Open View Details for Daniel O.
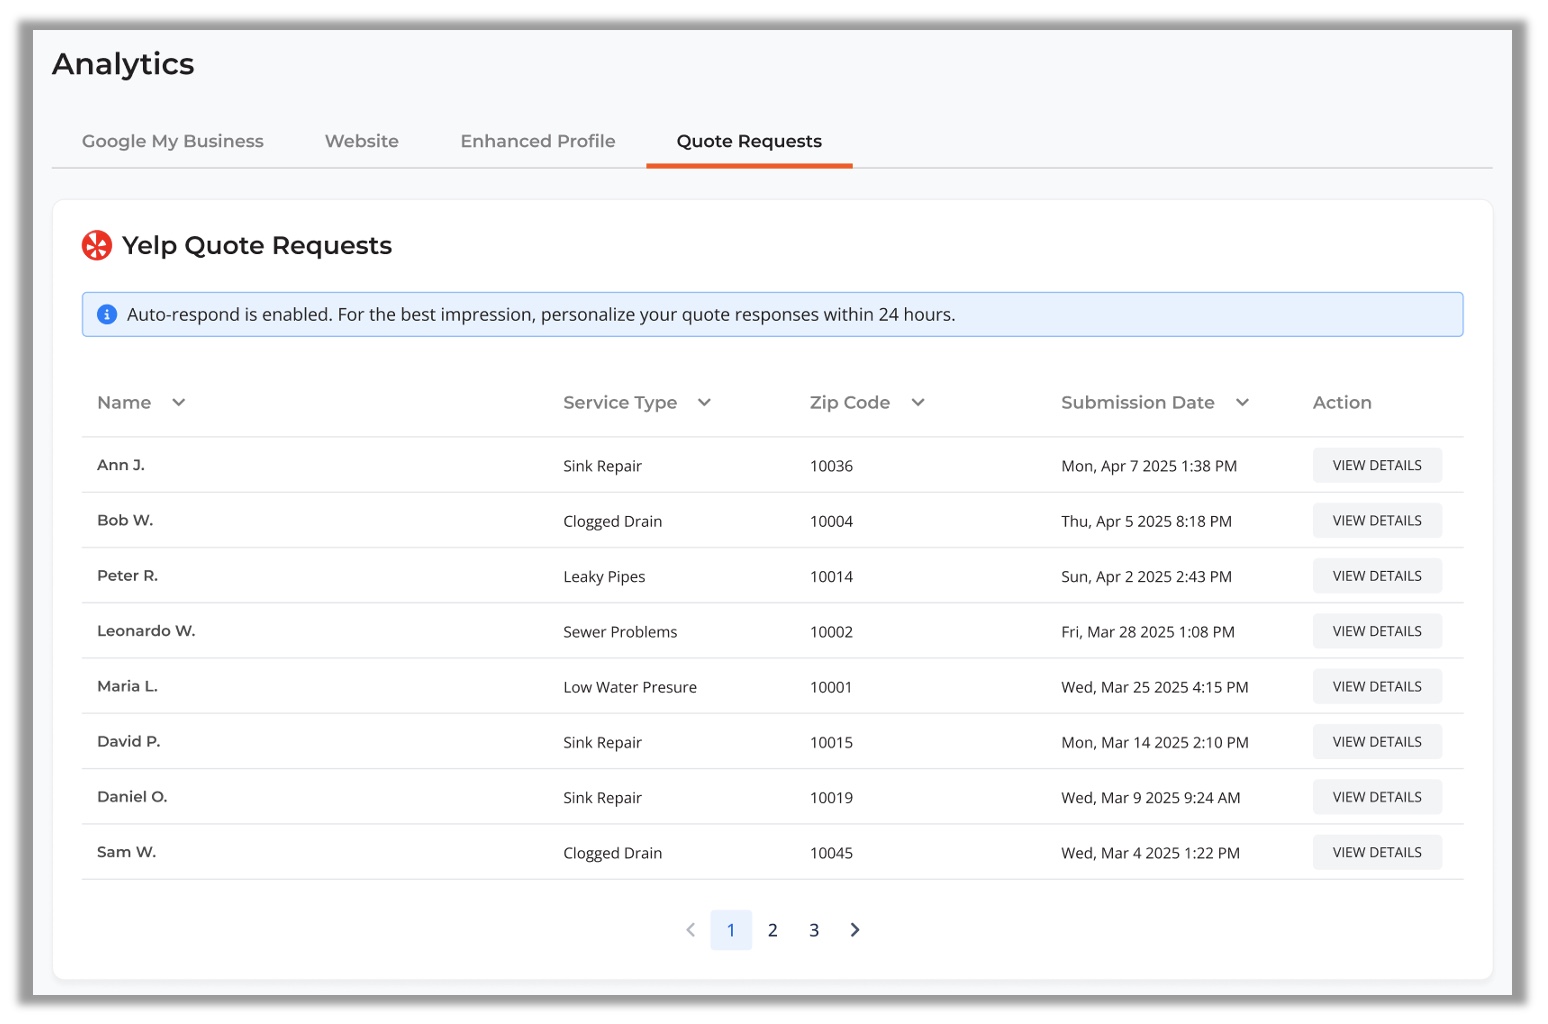This screenshot has height=1024, width=1548. pos(1377,797)
